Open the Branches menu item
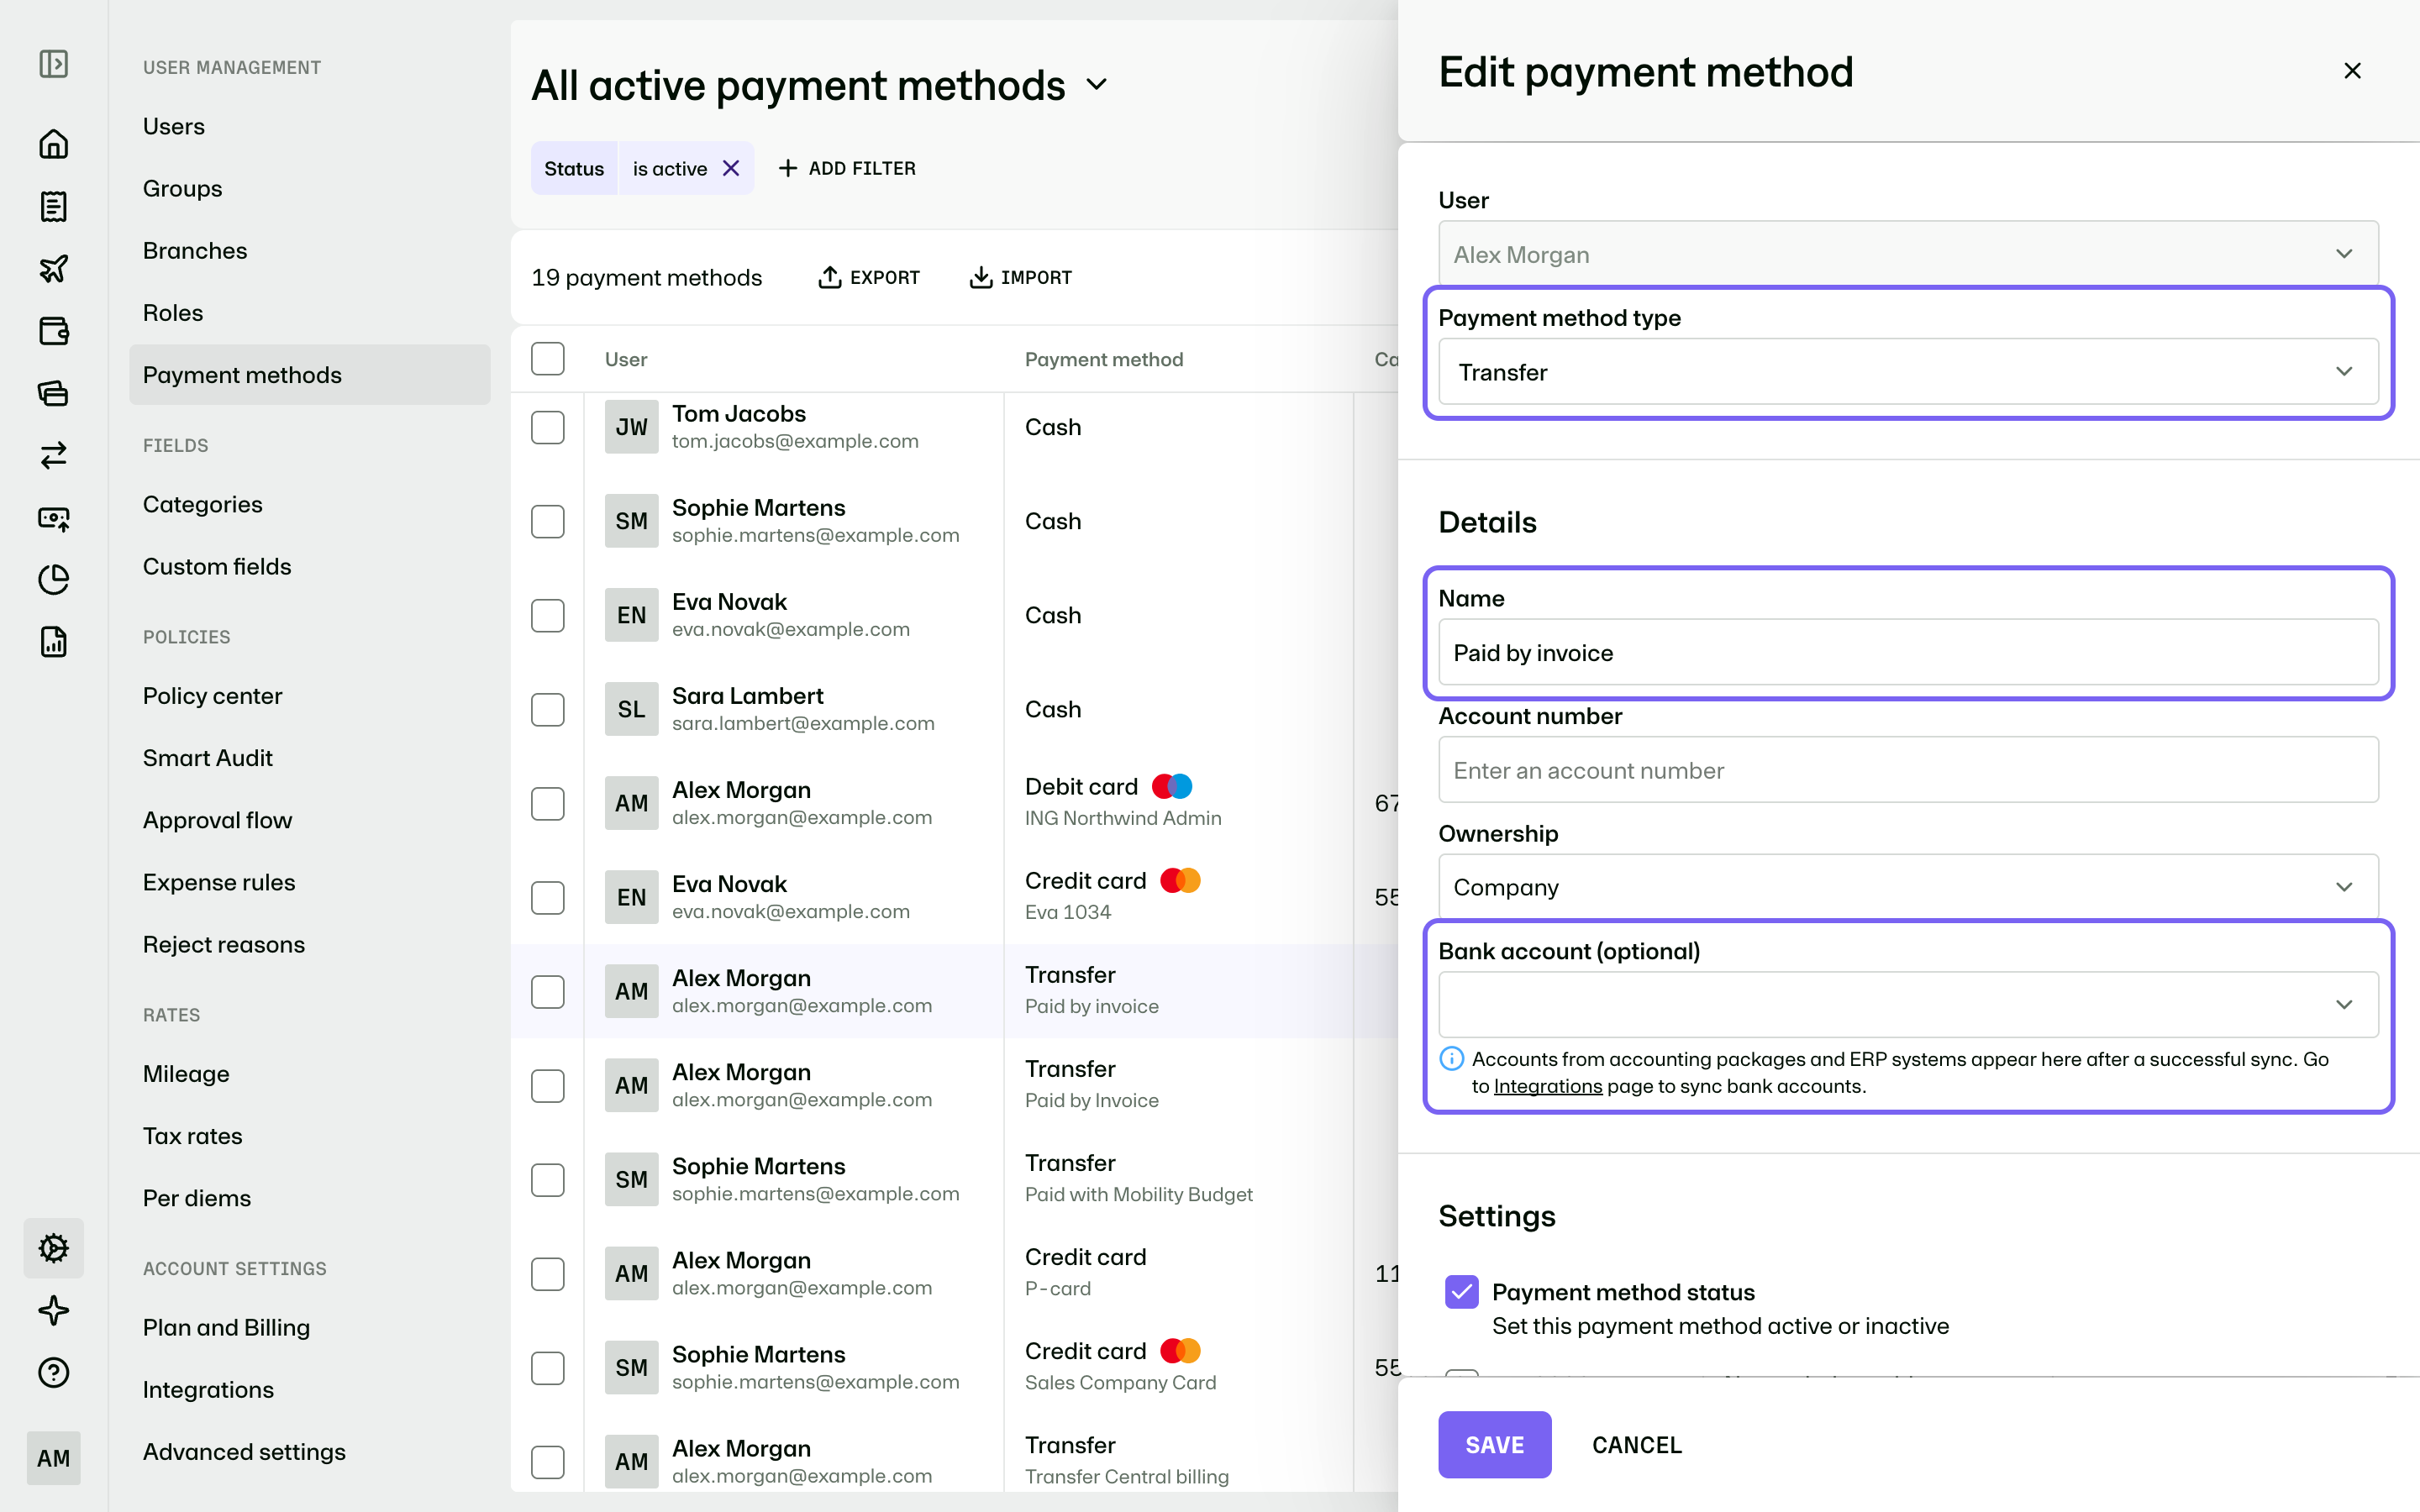2420x1512 pixels. pyautogui.click(x=195, y=250)
